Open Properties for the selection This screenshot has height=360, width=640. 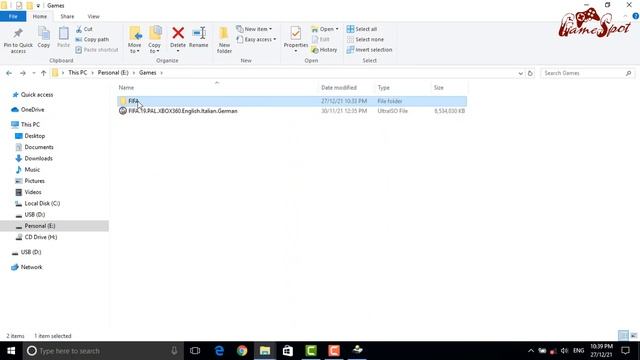[x=296, y=38]
